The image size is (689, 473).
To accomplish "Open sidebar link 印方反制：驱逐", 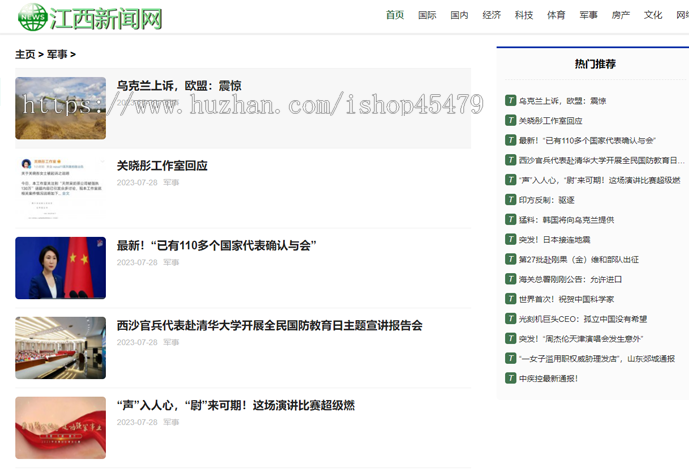I will coord(547,200).
